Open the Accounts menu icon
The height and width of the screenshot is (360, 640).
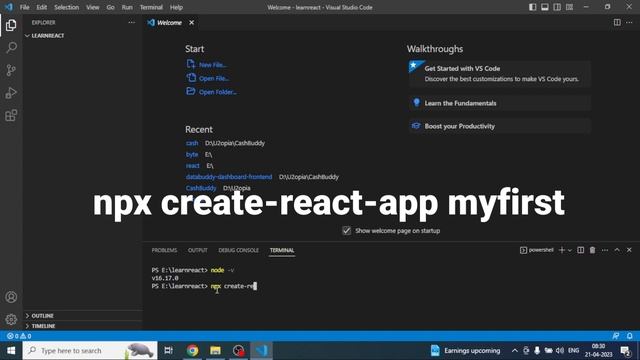11,297
